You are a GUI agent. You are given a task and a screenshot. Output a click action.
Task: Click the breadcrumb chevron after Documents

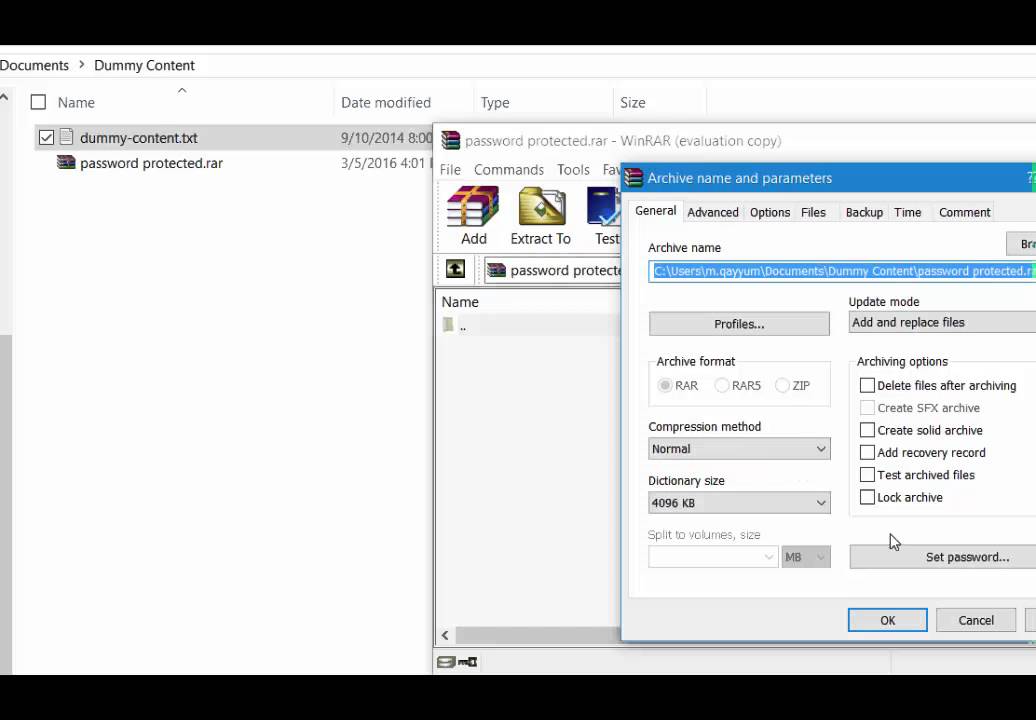(x=81, y=65)
